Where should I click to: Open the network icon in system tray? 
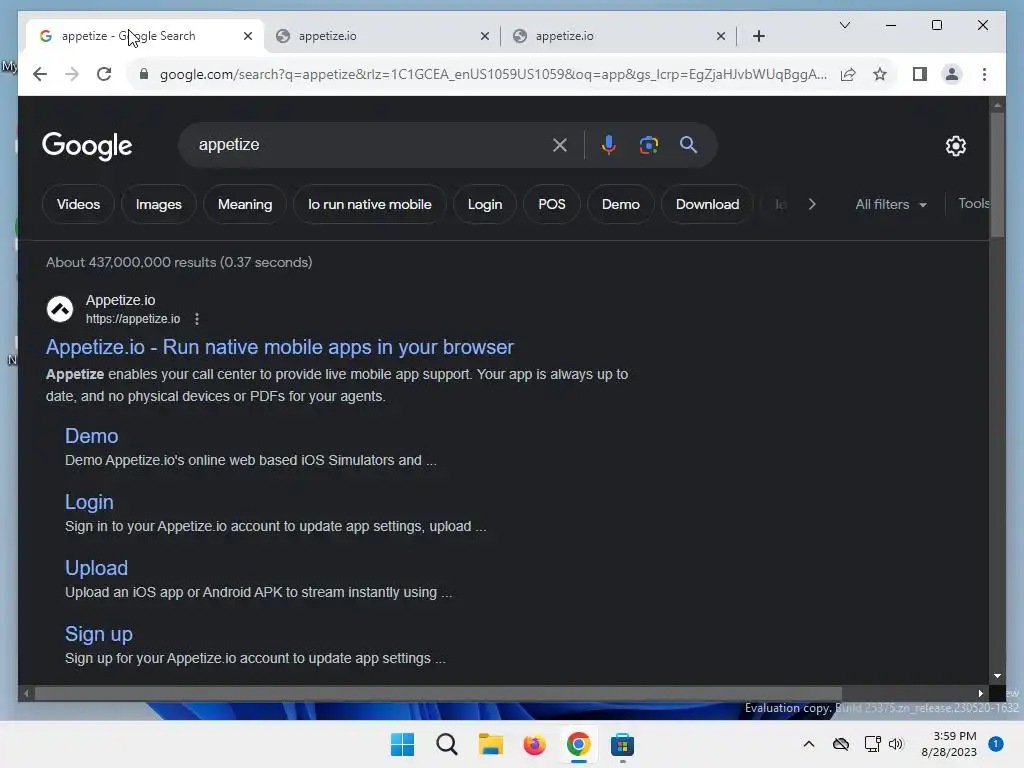tap(872, 744)
